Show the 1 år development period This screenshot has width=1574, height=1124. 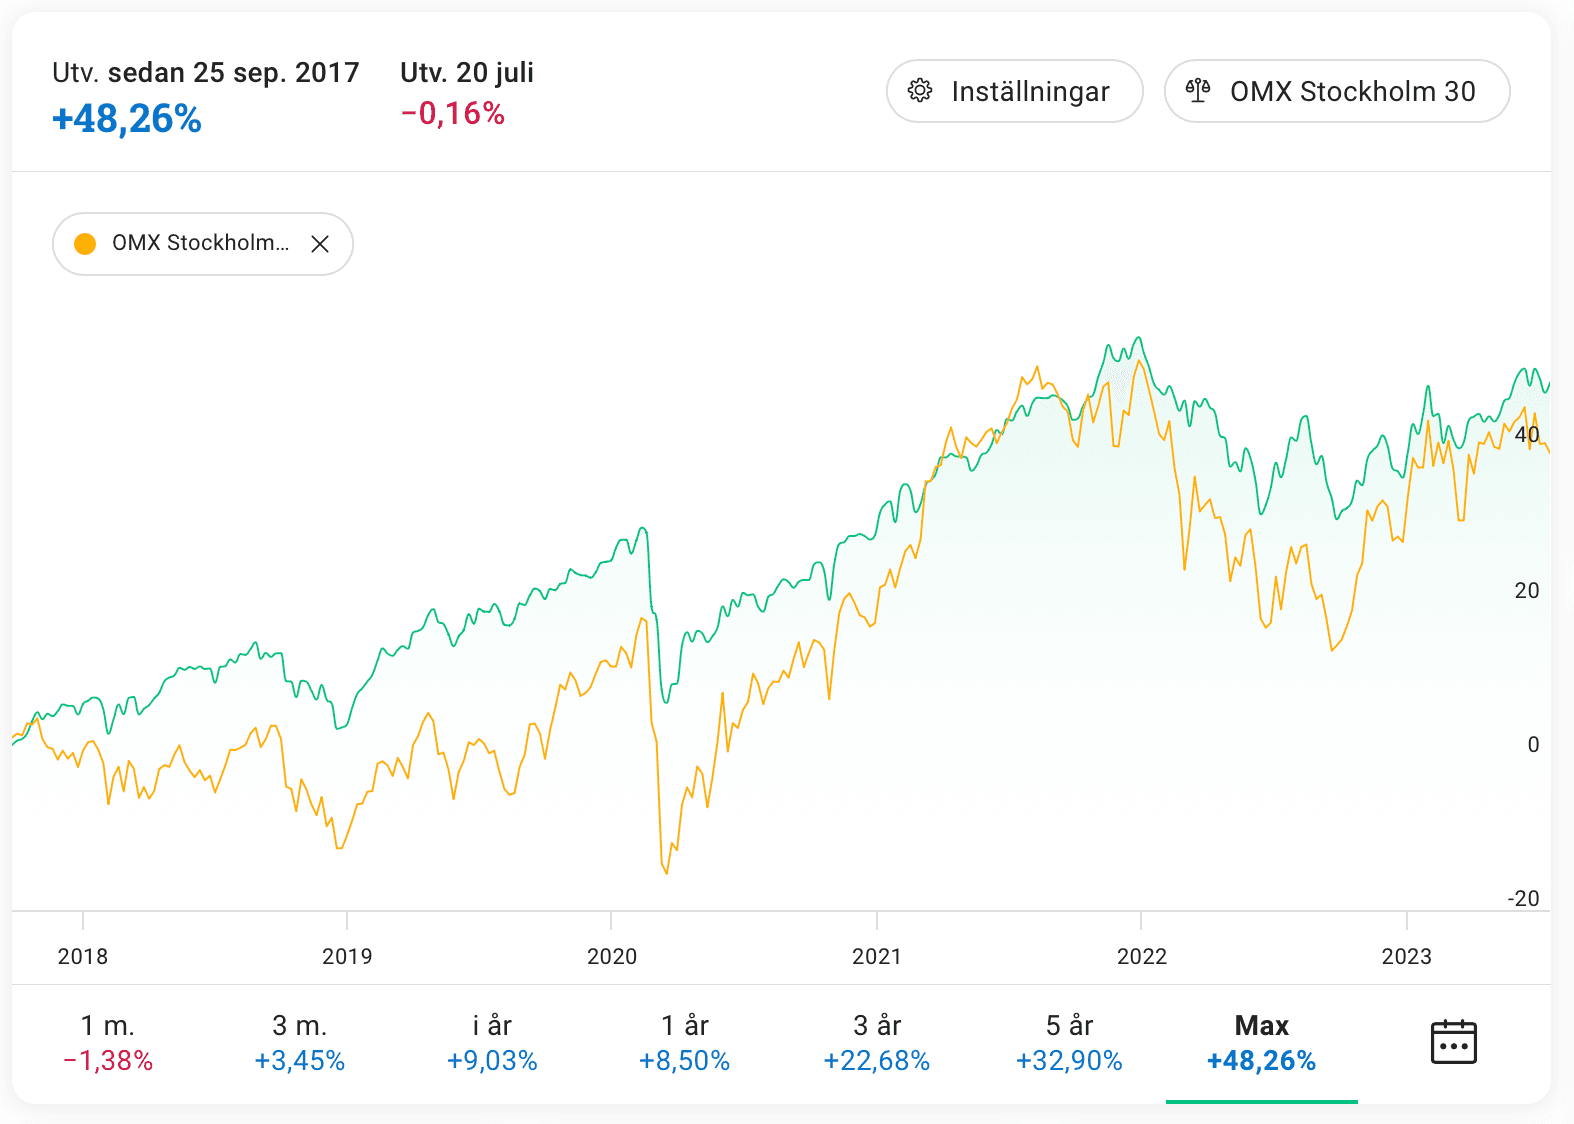click(685, 1042)
